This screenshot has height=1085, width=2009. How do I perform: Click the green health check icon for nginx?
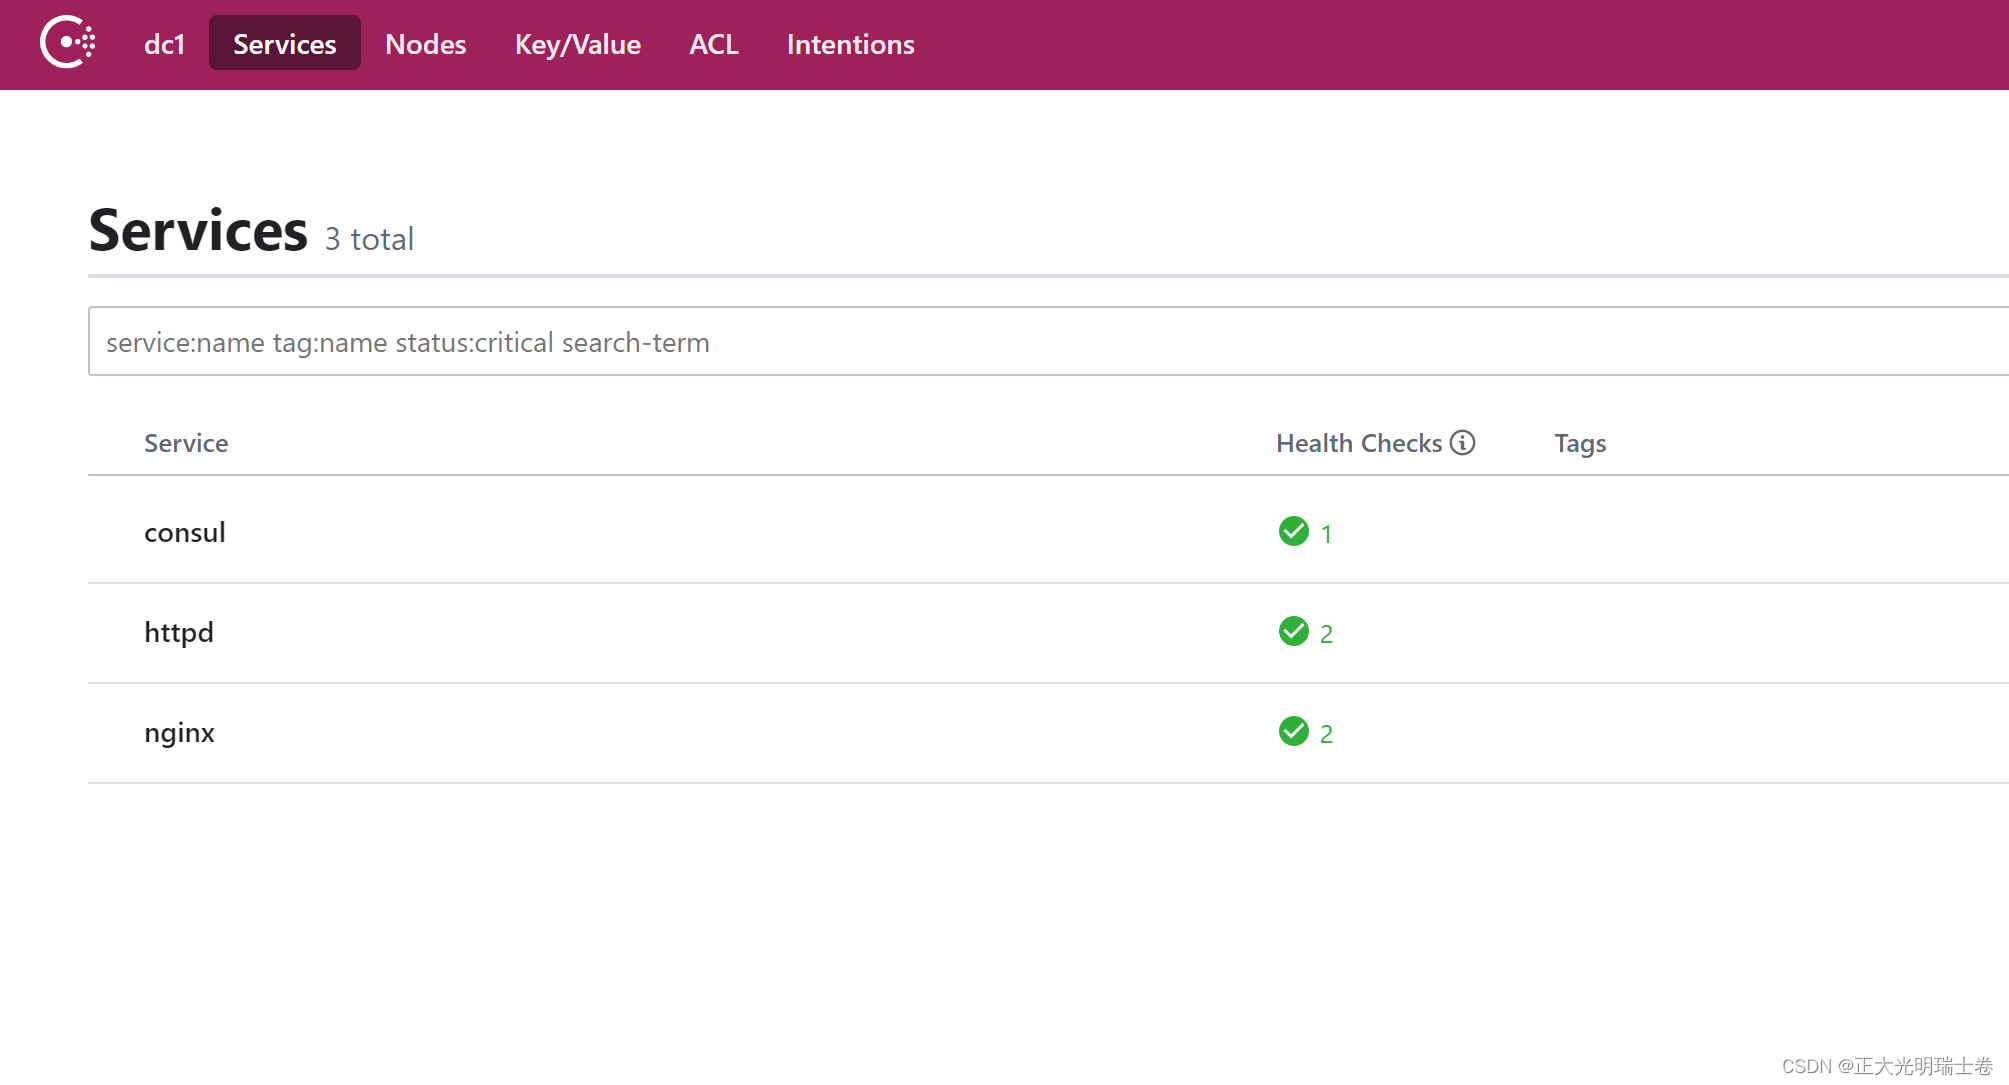(1293, 732)
